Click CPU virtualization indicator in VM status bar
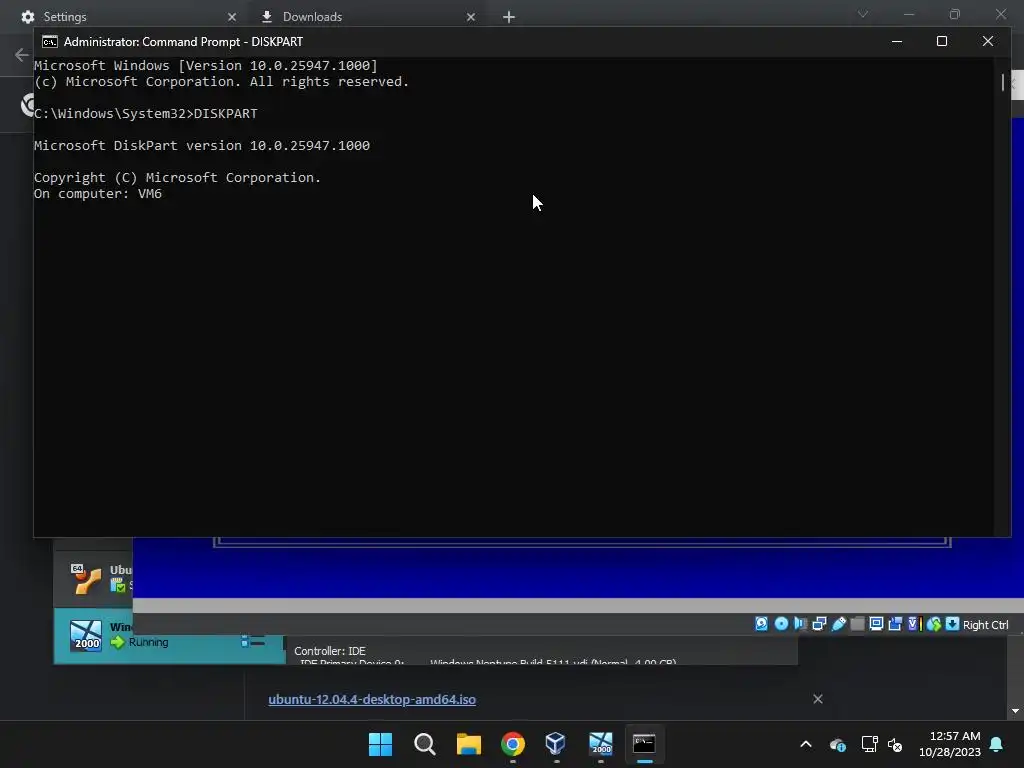Viewport: 1024px width, 768px height. click(x=914, y=624)
